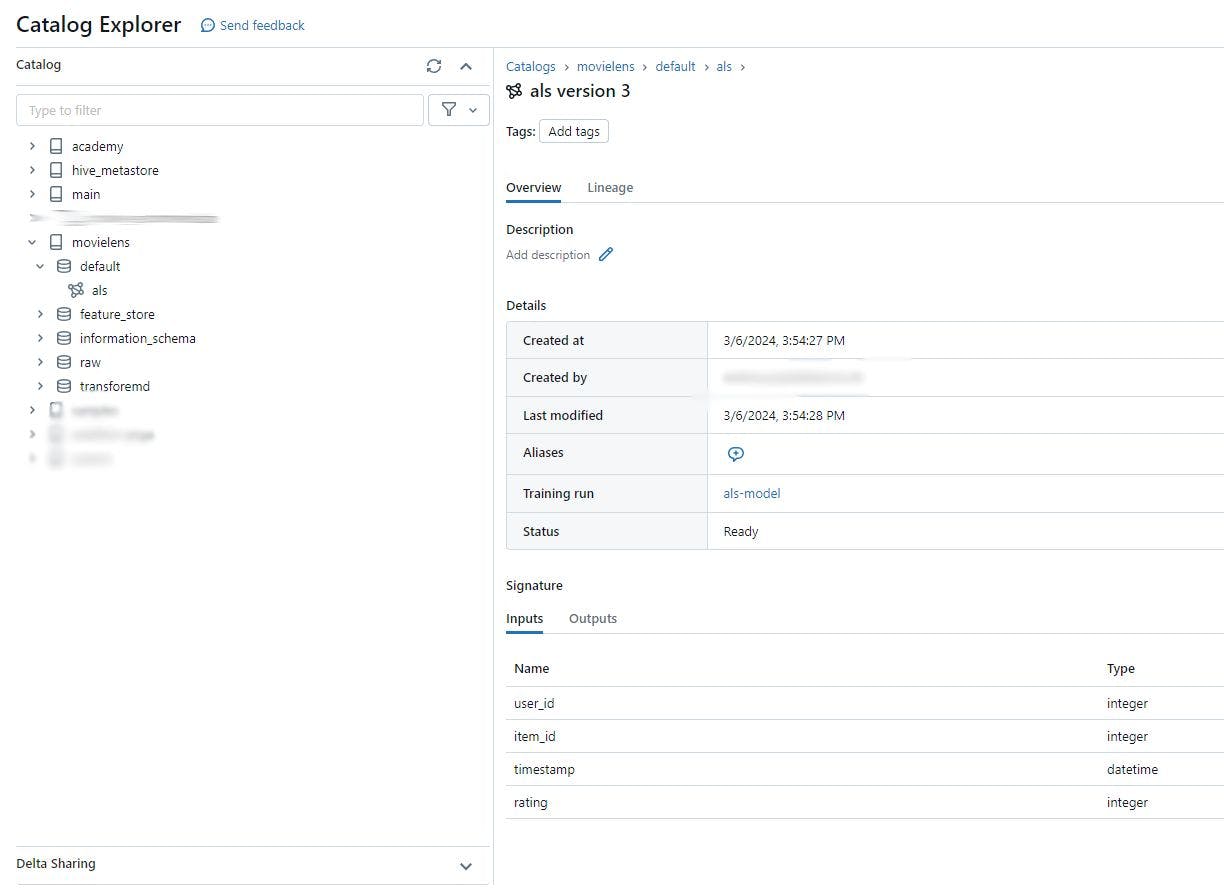Switch to the Outputs signature tab

tap(592, 618)
